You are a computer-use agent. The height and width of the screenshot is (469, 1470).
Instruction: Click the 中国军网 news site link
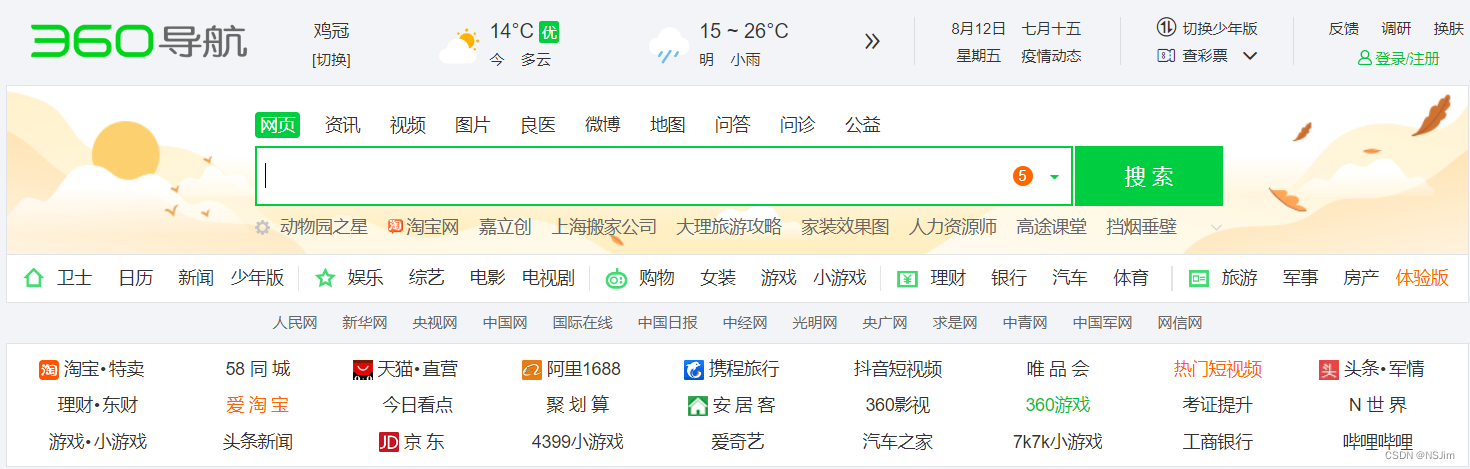(1102, 323)
